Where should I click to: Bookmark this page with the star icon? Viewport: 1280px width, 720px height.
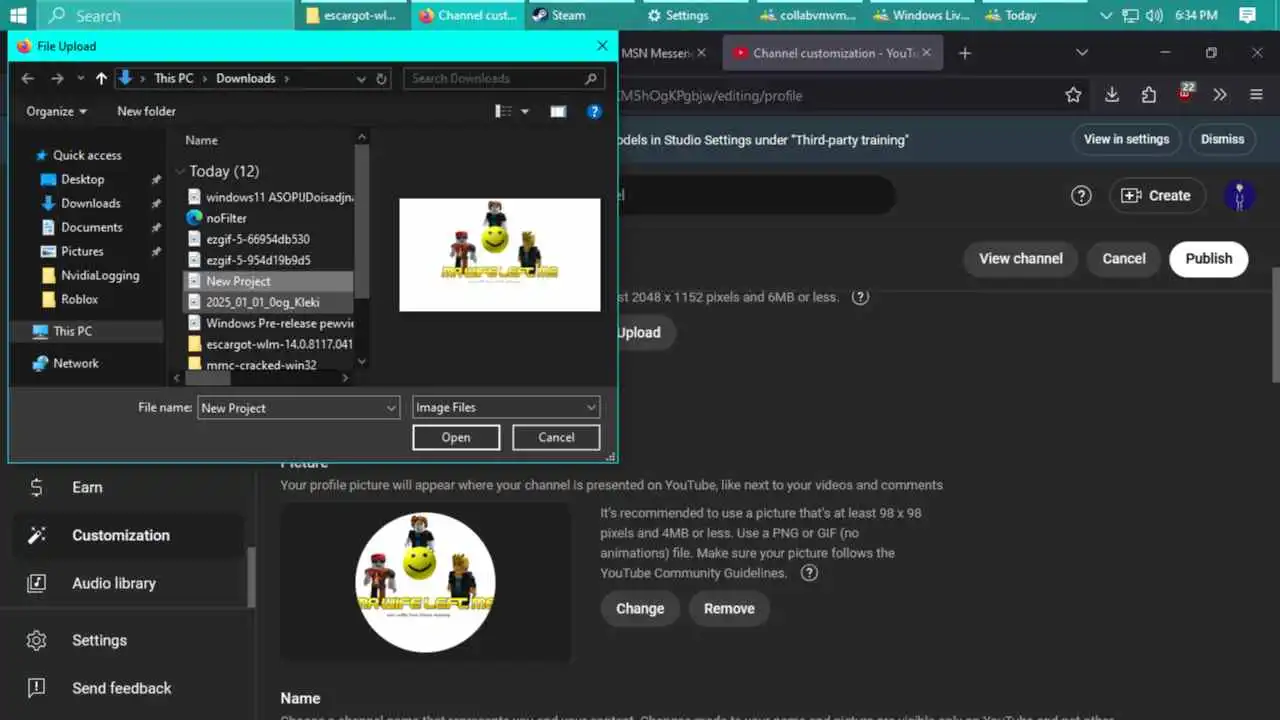(1073, 95)
